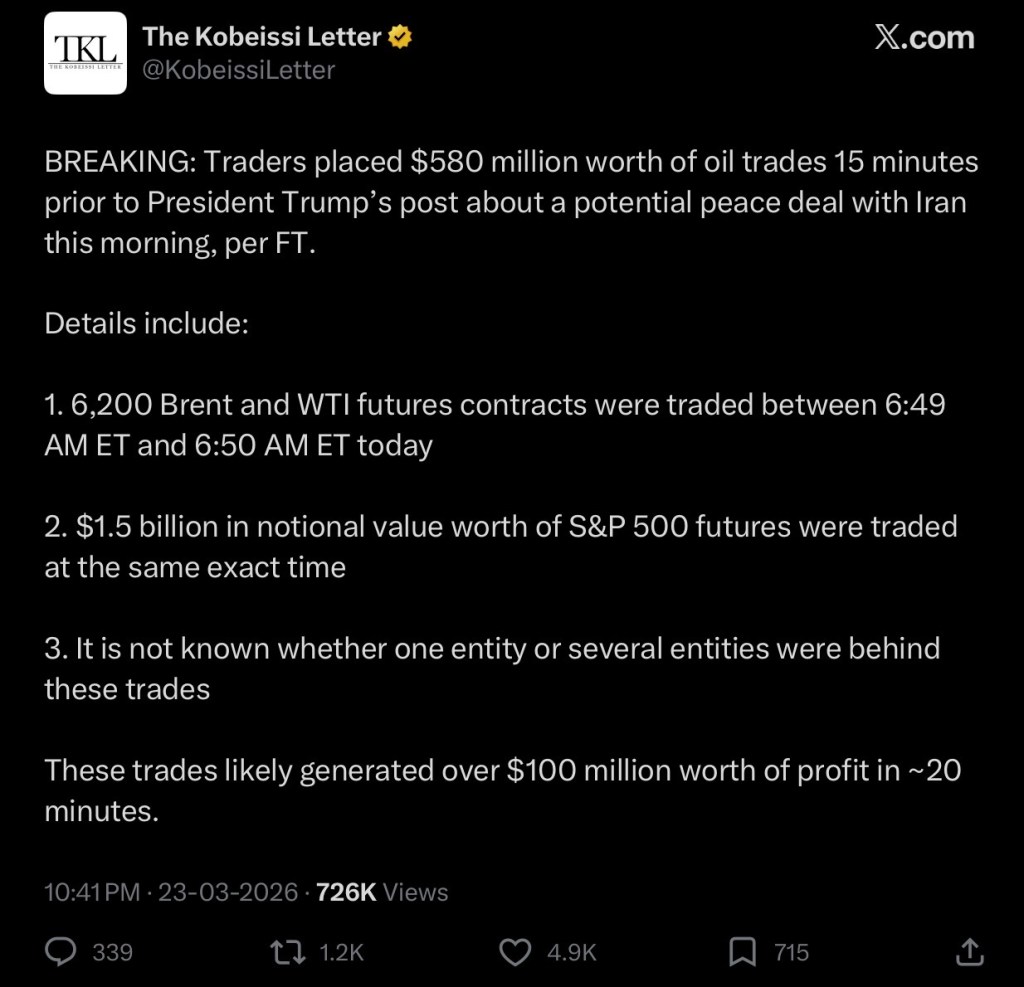Click the 6,200 Brent and WTI futures paragraph
Image resolution: width=1024 pixels, height=987 pixels.
tap(495, 425)
